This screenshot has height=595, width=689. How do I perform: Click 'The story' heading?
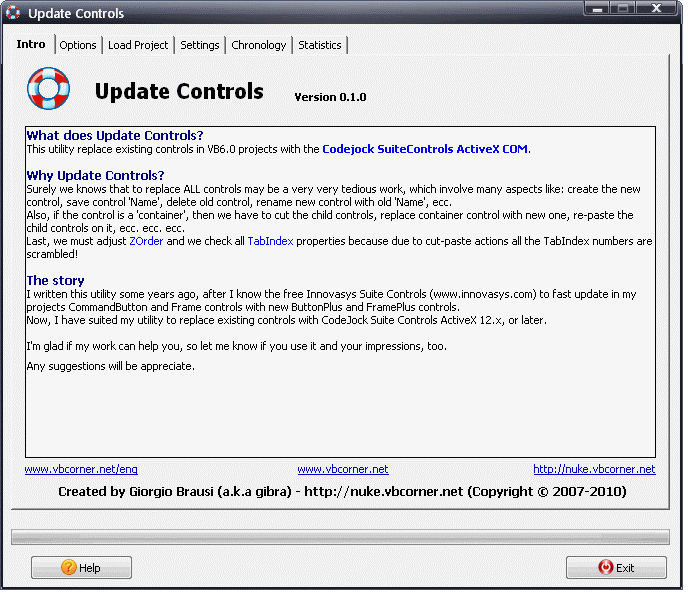[55, 280]
